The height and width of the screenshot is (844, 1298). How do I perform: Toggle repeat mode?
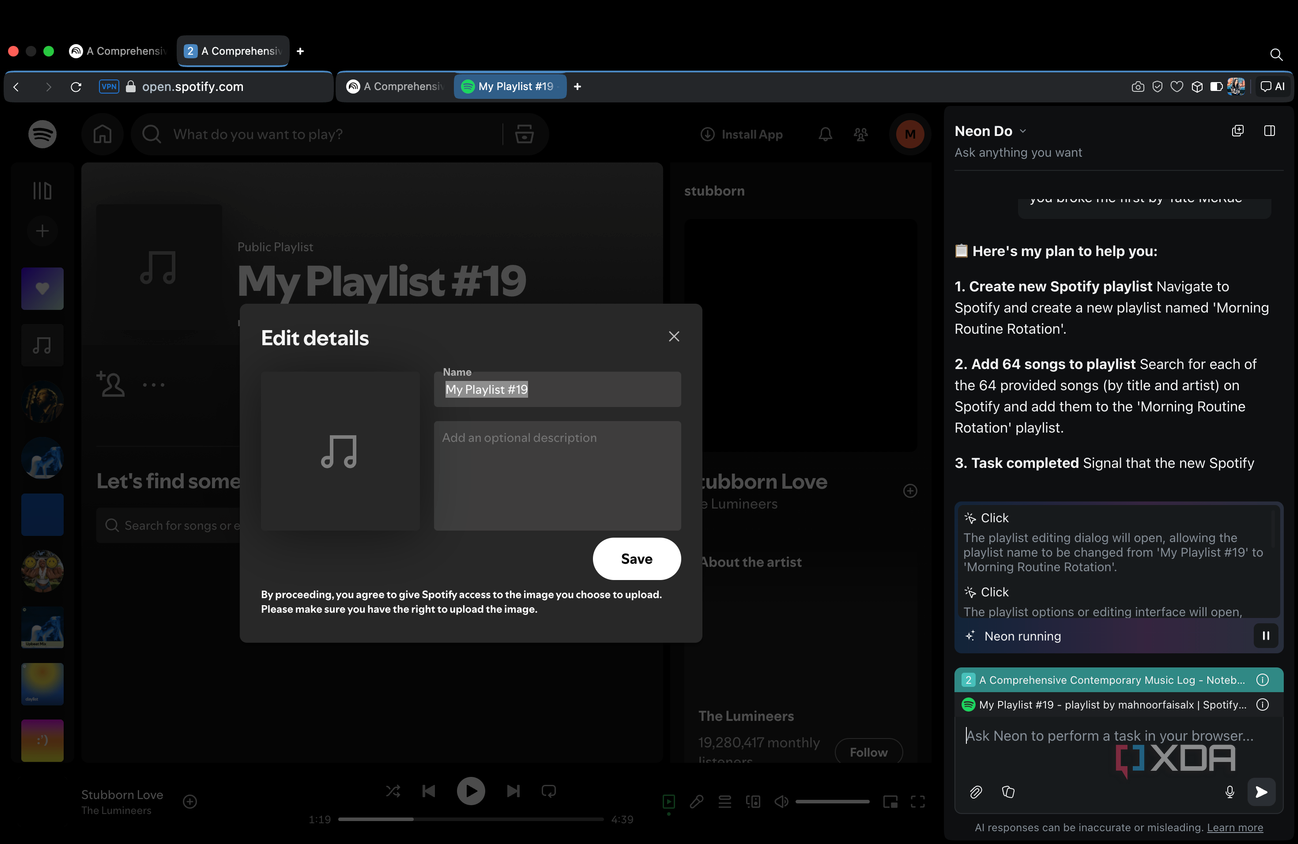[x=549, y=791]
